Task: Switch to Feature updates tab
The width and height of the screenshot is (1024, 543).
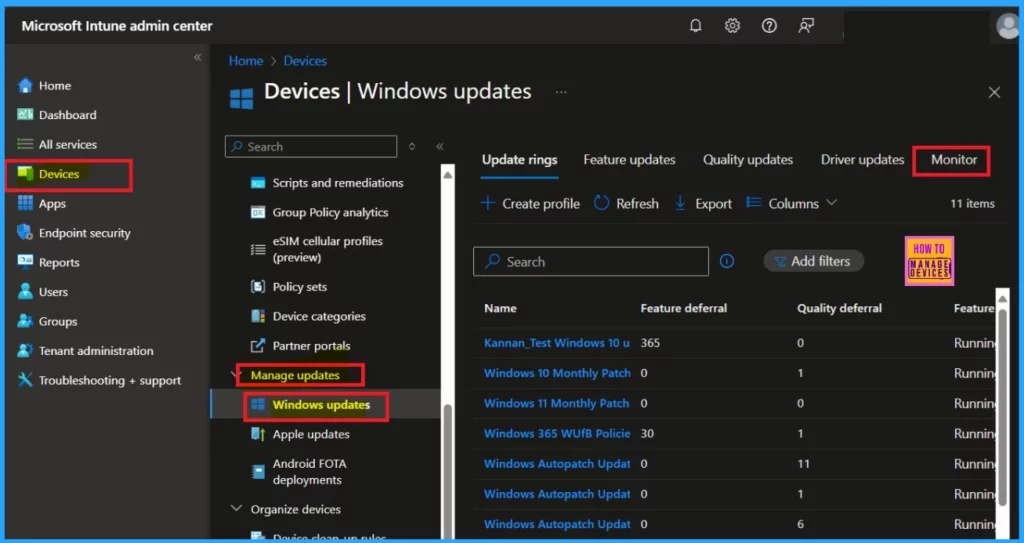Action: pyautogui.click(x=630, y=159)
